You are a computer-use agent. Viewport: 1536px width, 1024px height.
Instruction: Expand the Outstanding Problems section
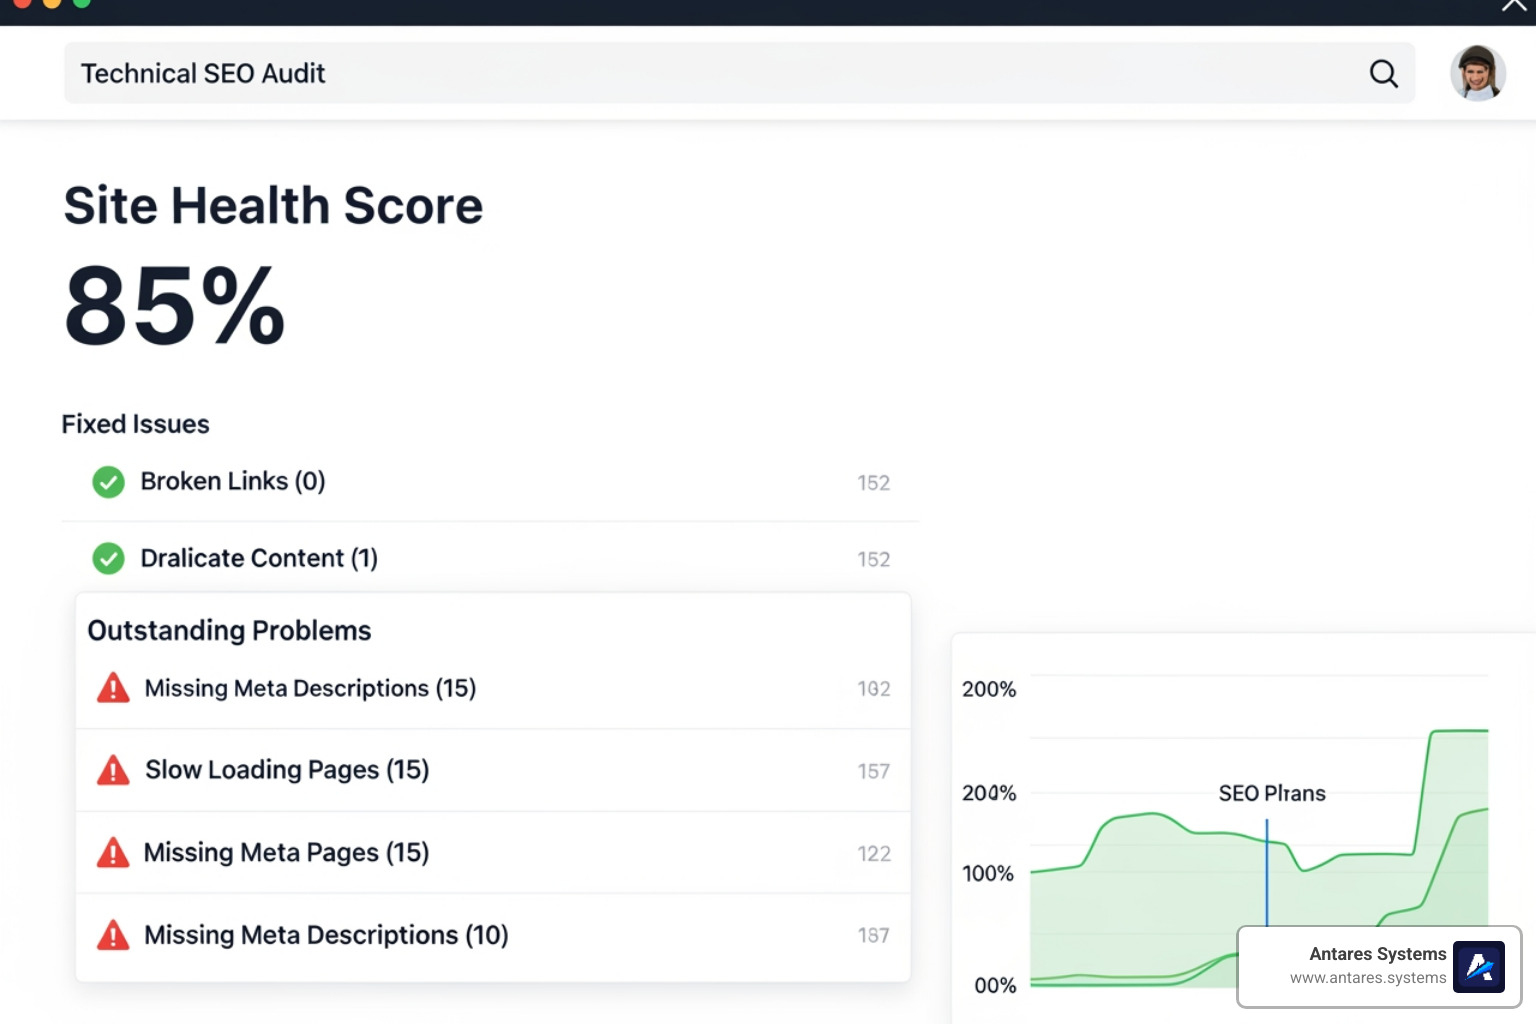(229, 630)
